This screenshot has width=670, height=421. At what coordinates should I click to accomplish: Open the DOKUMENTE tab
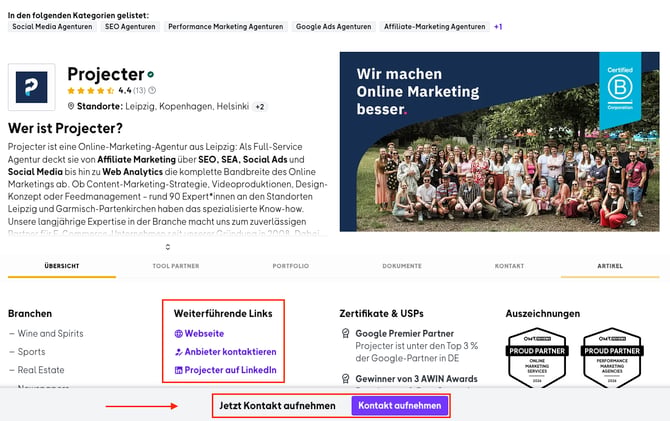402,266
